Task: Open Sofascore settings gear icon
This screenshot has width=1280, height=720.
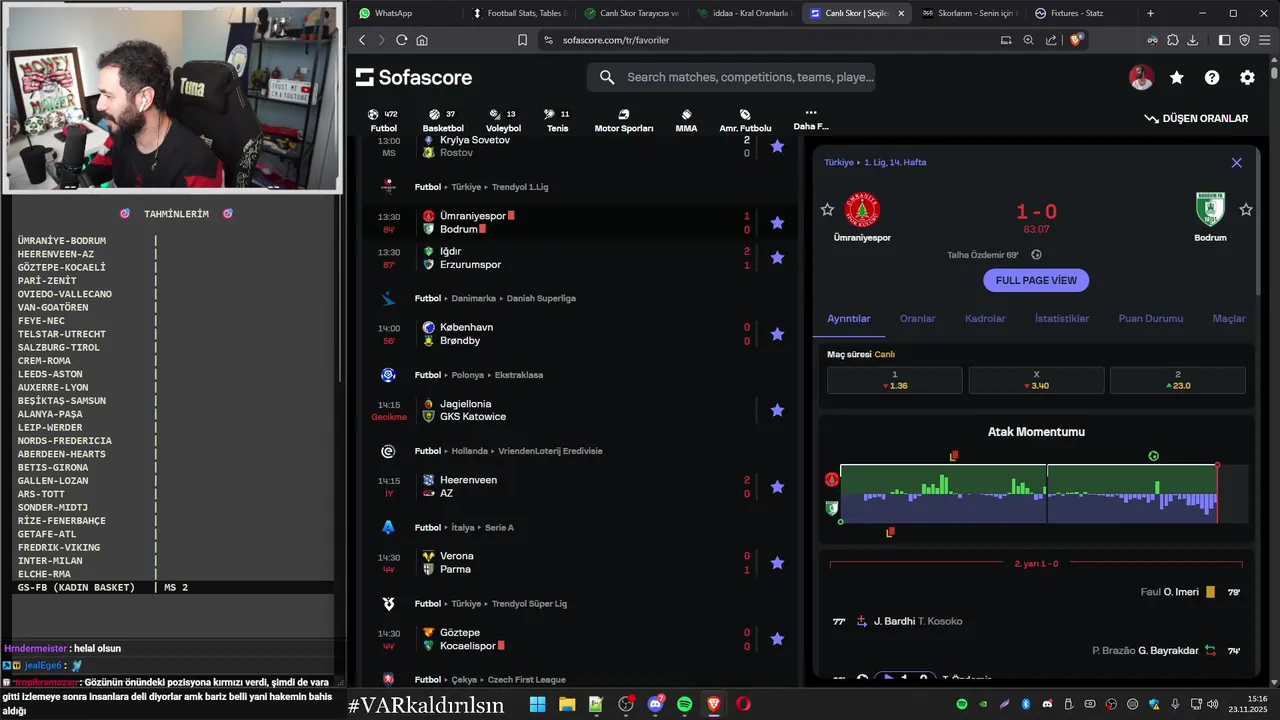Action: [x=1247, y=77]
